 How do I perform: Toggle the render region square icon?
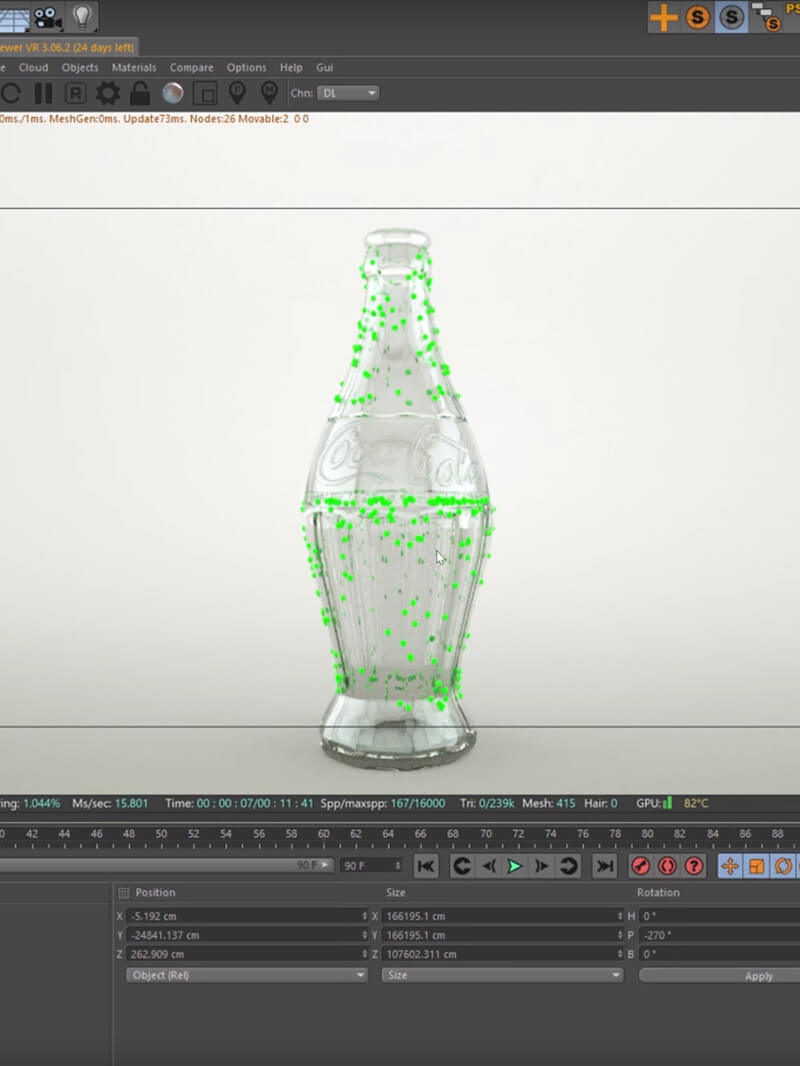[x=205, y=93]
